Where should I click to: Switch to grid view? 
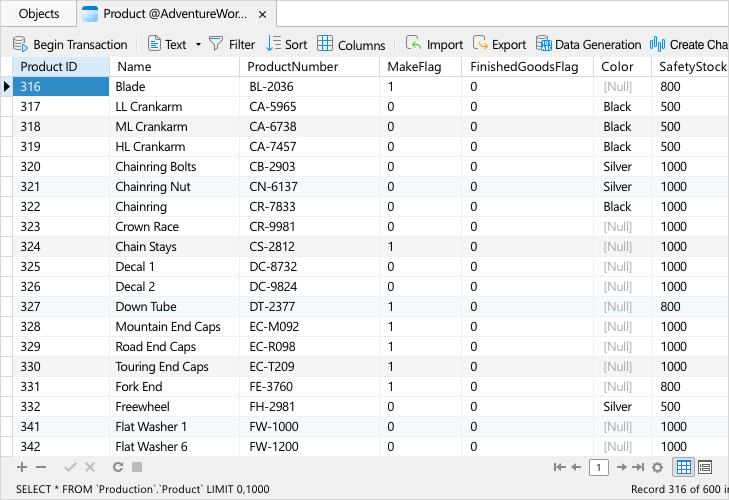(x=683, y=467)
